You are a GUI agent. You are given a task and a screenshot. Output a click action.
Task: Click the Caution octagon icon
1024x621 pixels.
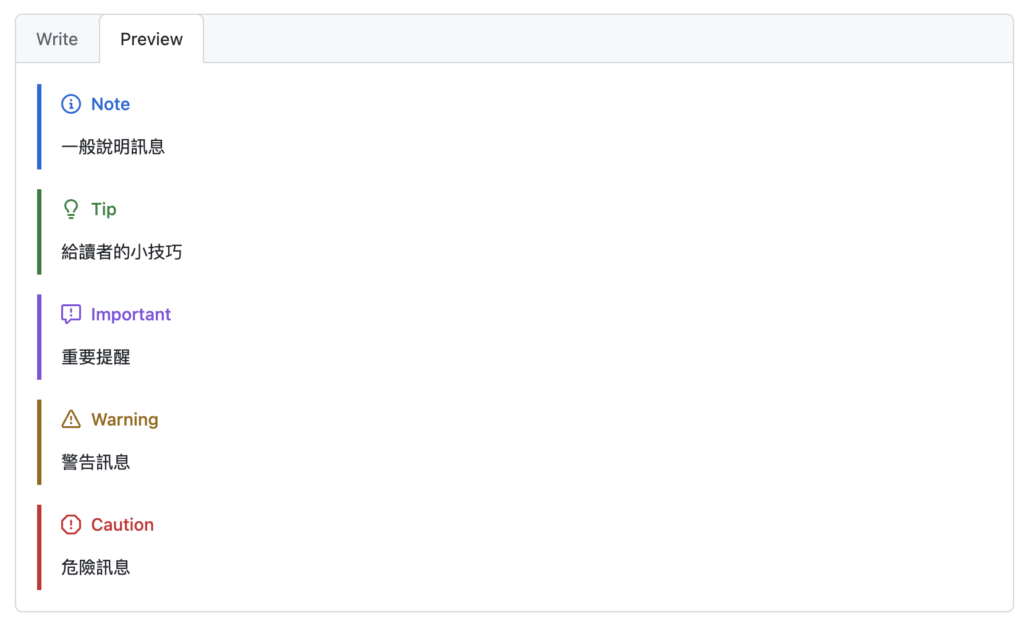point(71,524)
